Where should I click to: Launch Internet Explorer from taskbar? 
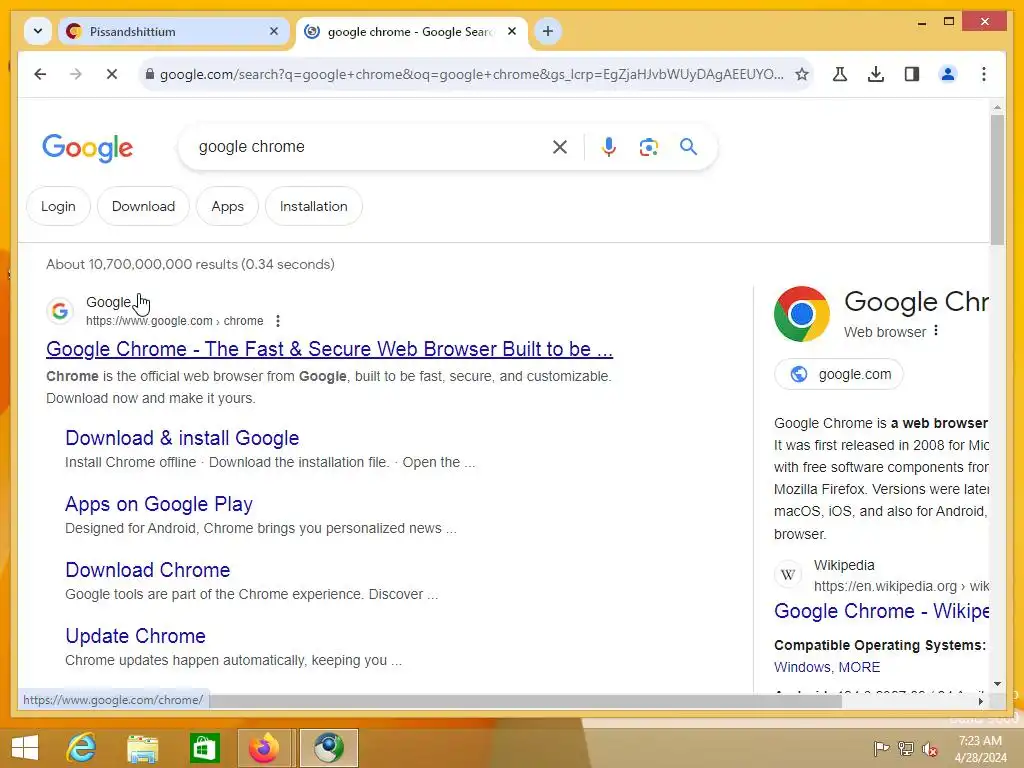pos(82,748)
